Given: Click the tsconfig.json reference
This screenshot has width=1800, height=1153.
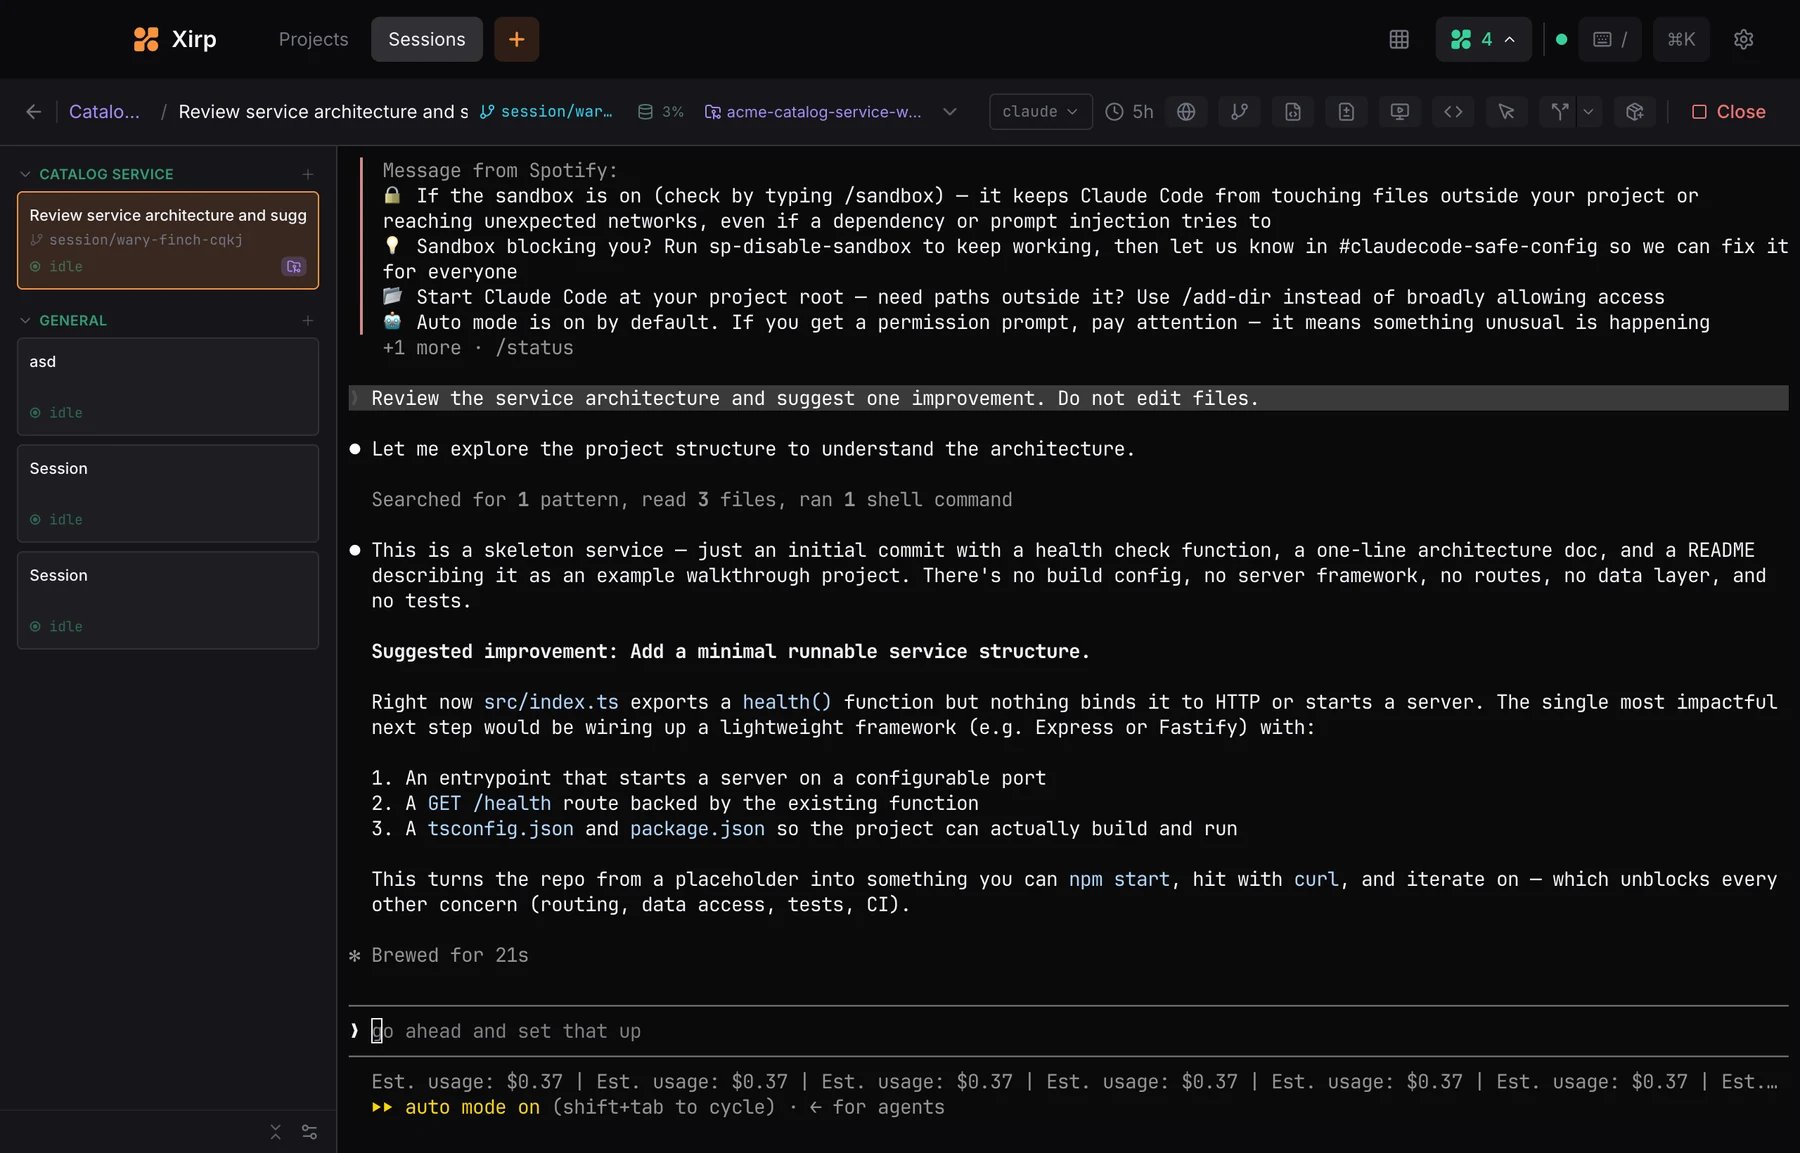Looking at the screenshot, I should click(x=500, y=829).
